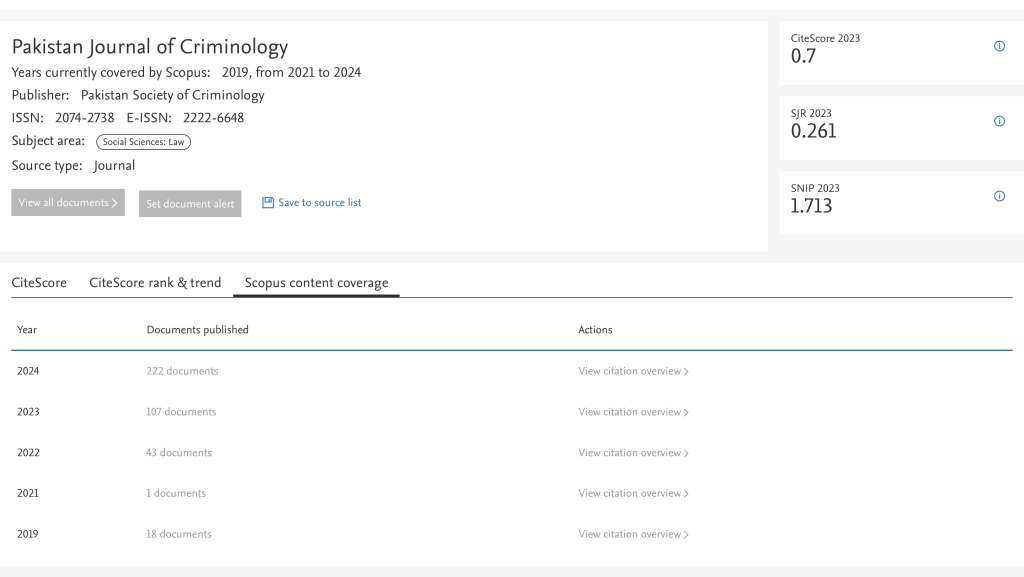This screenshot has width=1024, height=577.
Task: Click the 18 documents link for 2019
Action: coord(179,534)
